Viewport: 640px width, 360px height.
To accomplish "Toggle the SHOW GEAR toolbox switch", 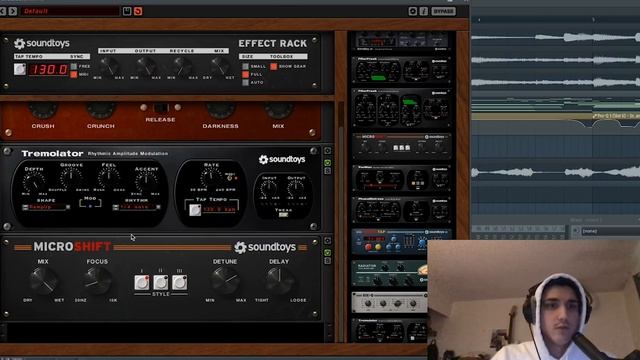I will coord(273,66).
